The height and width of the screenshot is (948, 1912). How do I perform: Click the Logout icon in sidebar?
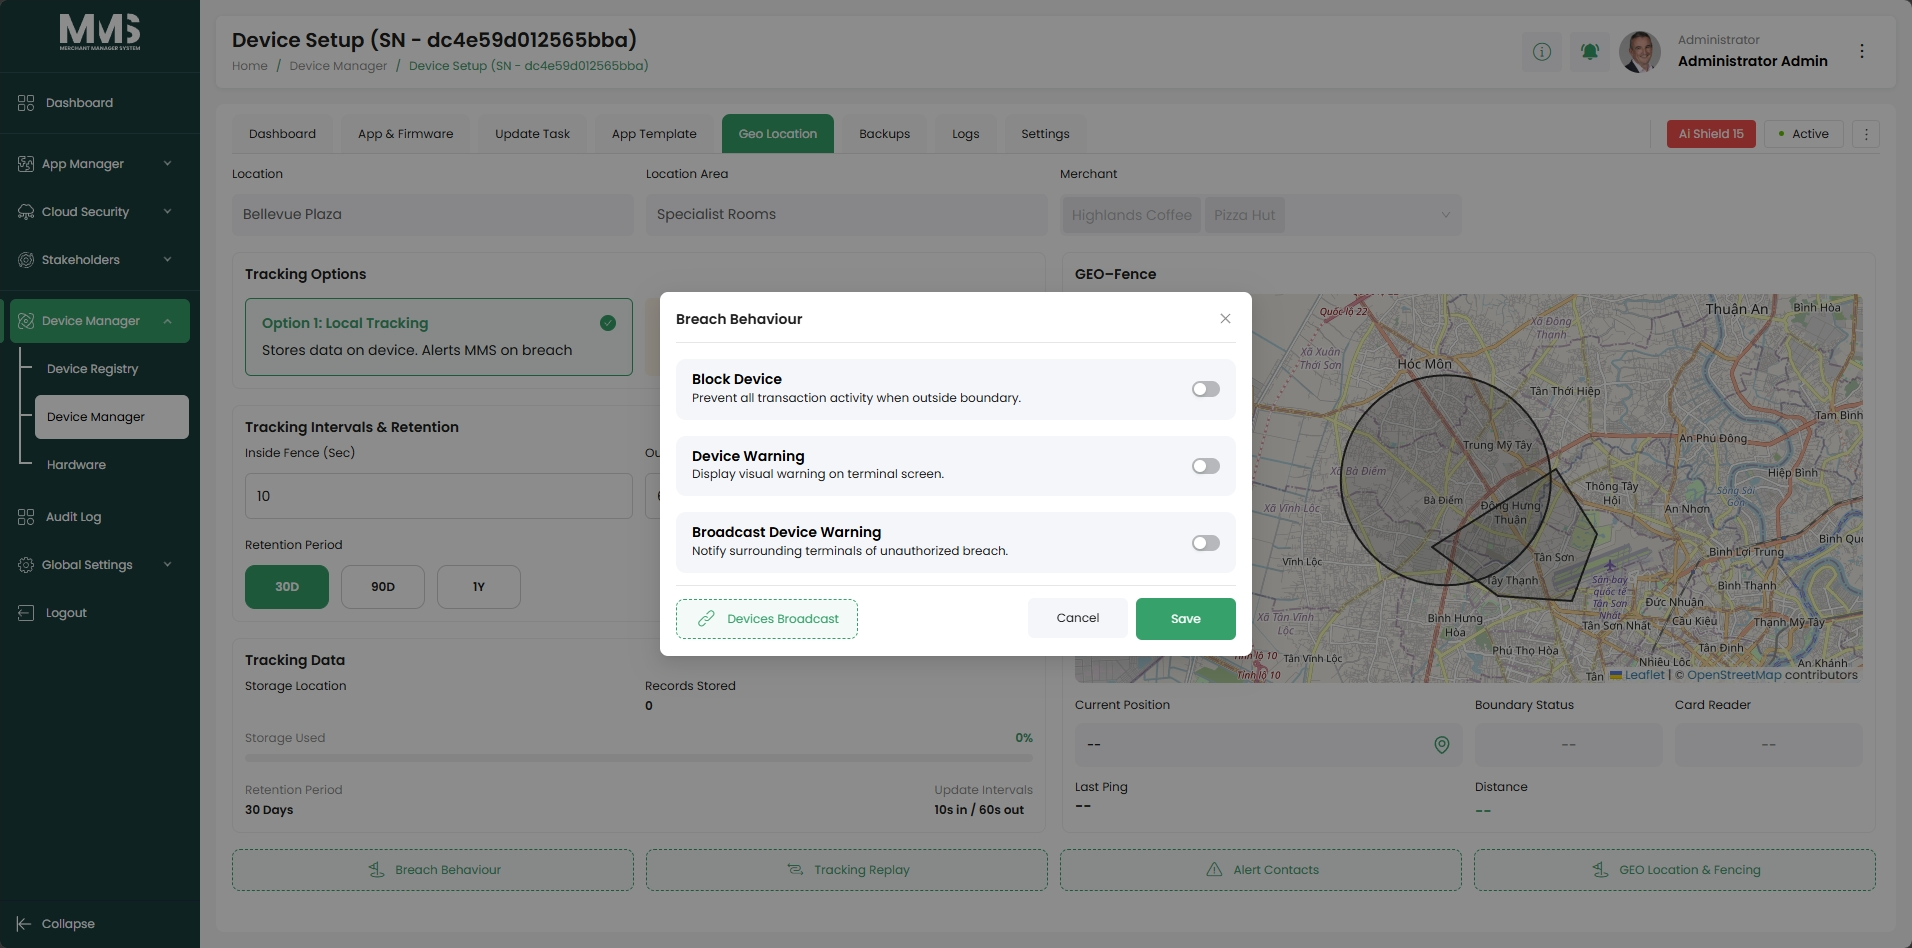pos(26,613)
